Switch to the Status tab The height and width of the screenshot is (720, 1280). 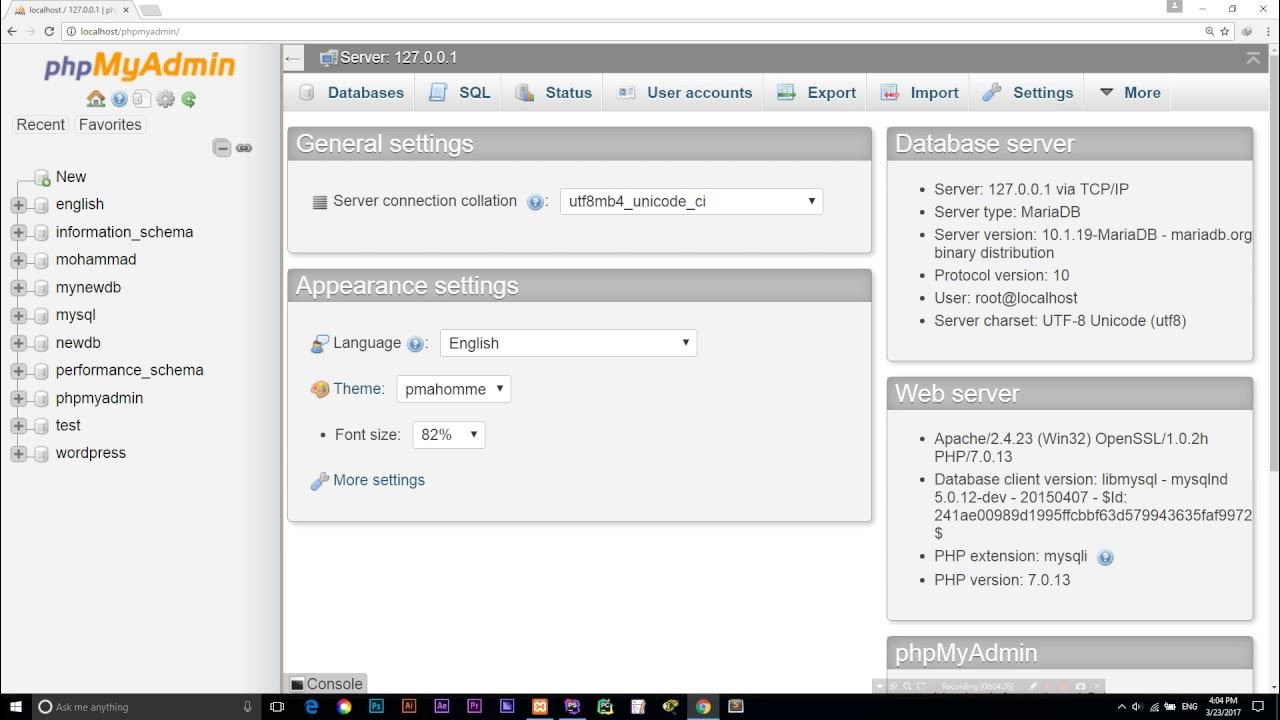(x=554, y=93)
